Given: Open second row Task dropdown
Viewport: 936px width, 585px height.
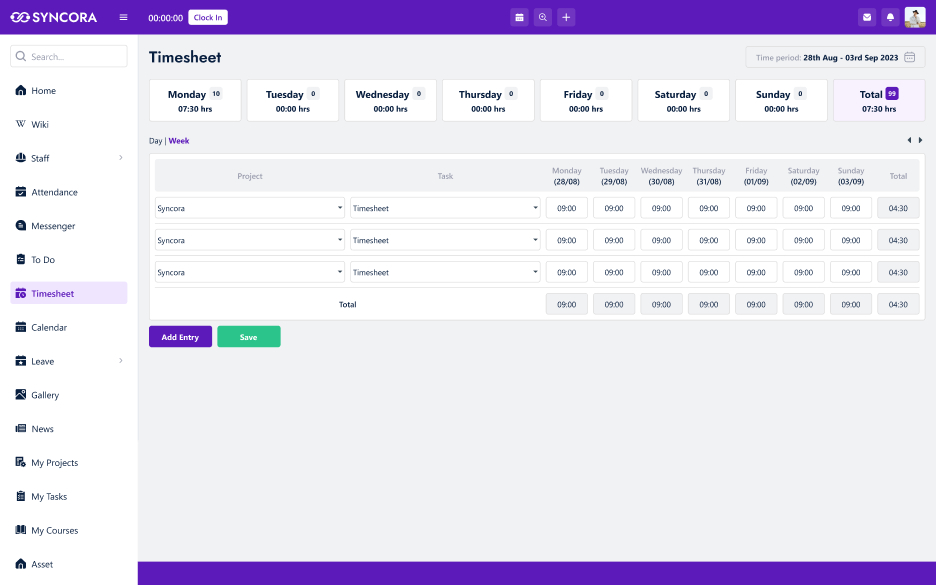Looking at the screenshot, I should pos(445,241).
